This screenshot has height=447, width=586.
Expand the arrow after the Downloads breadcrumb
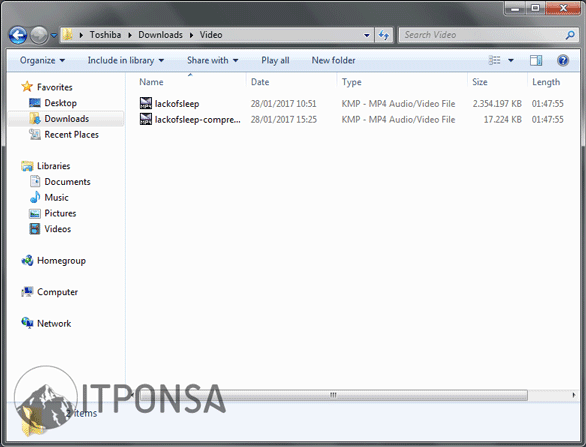191,35
